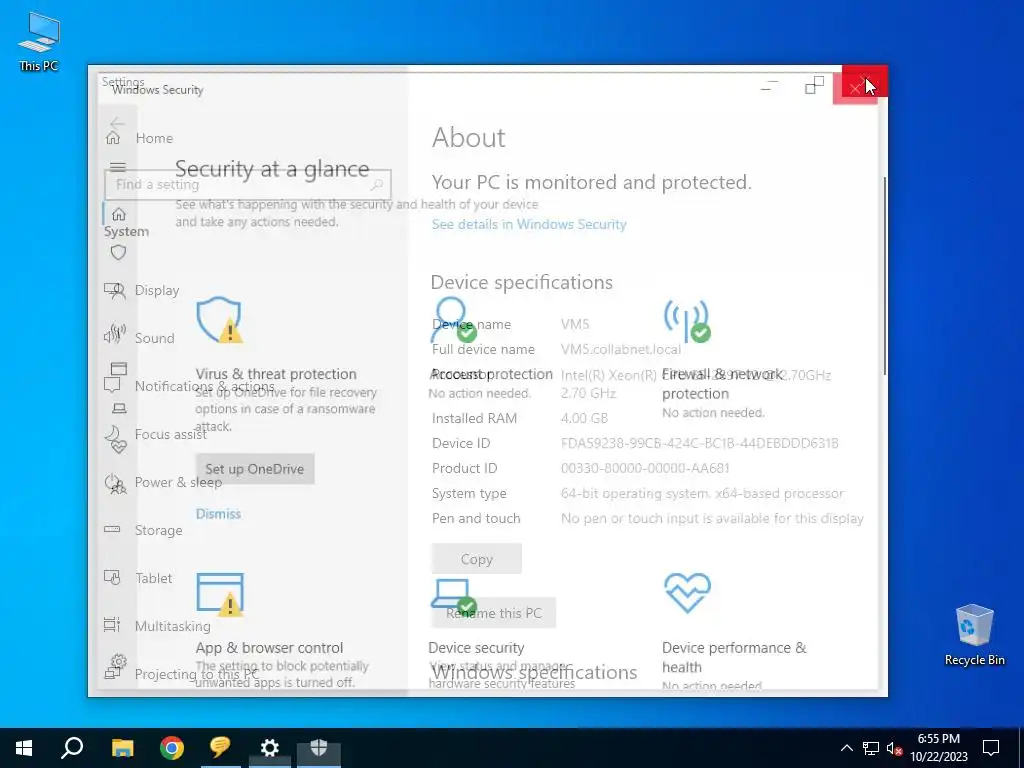Click Device ID value starting FDA59238
The width and height of the screenshot is (1024, 768).
click(699, 443)
